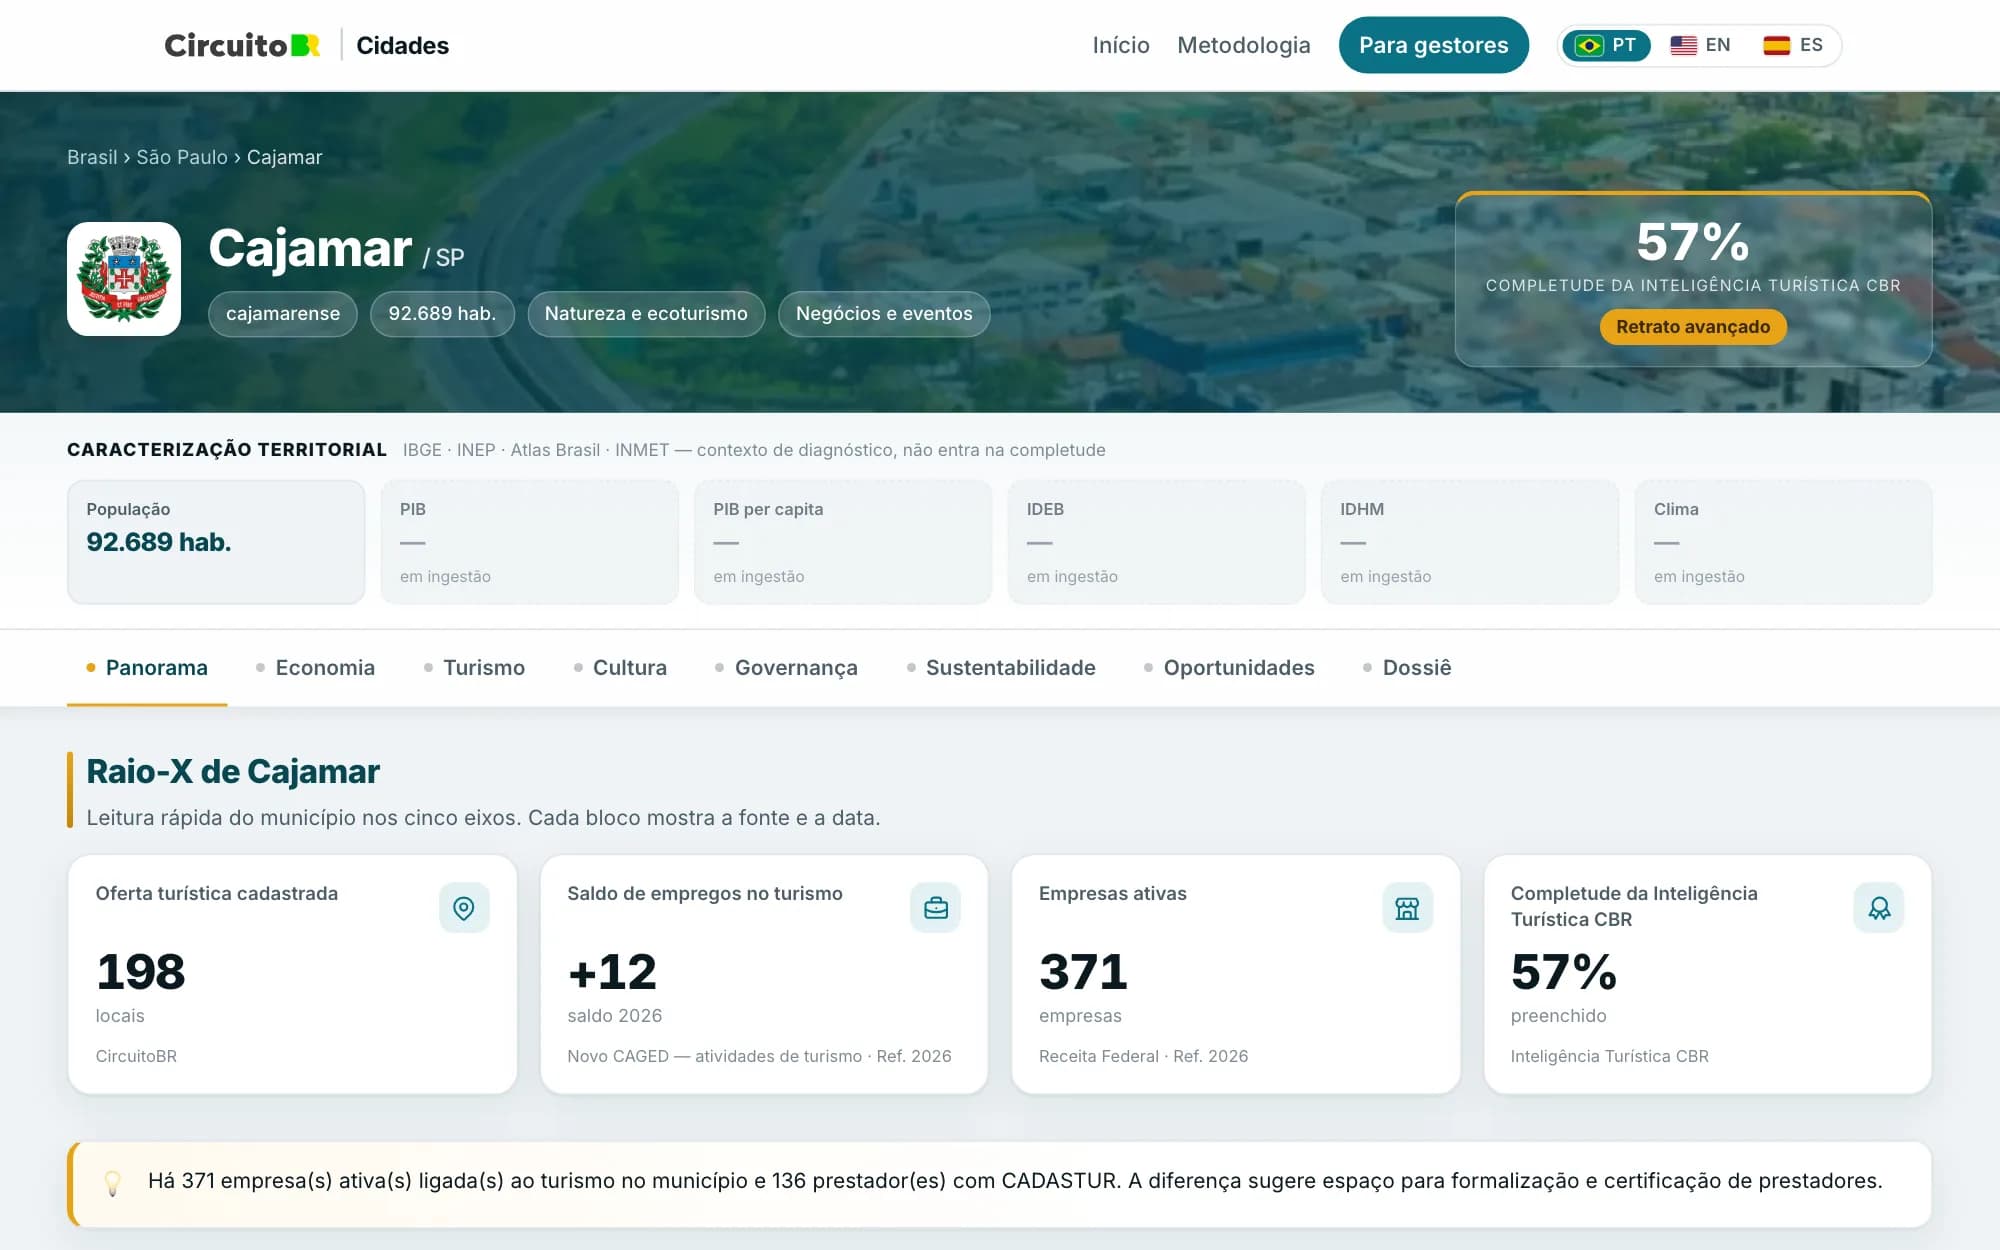Click the 198 locais value
Image resolution: width=2000 pixels, height=1250 pixels.
(x=141, y=972)
